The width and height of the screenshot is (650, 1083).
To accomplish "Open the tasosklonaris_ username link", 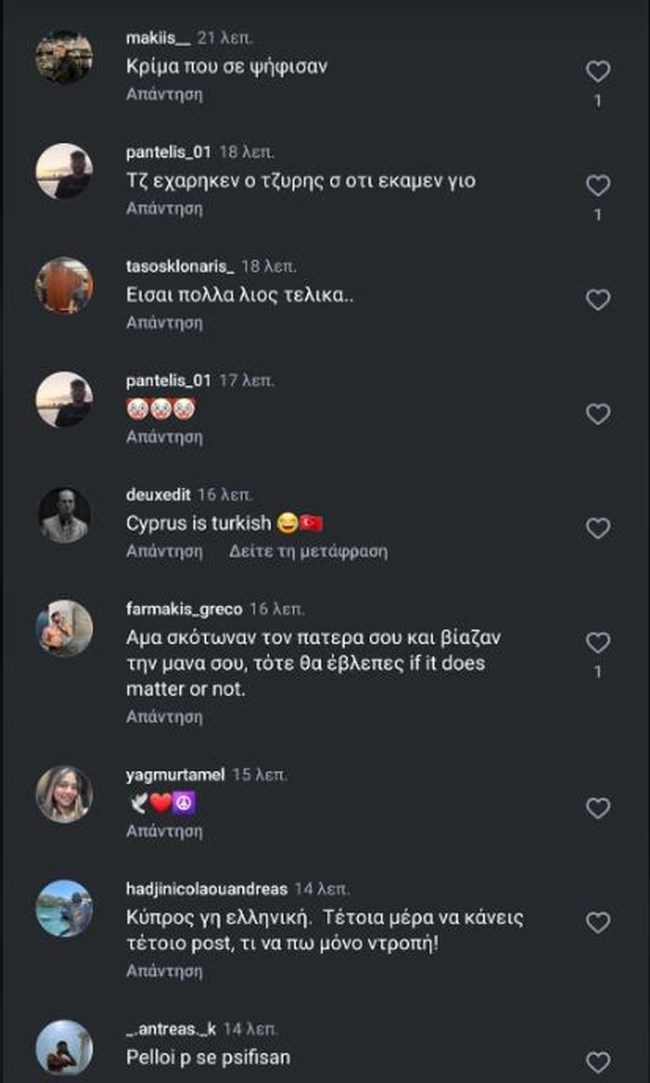I will 180,266.
